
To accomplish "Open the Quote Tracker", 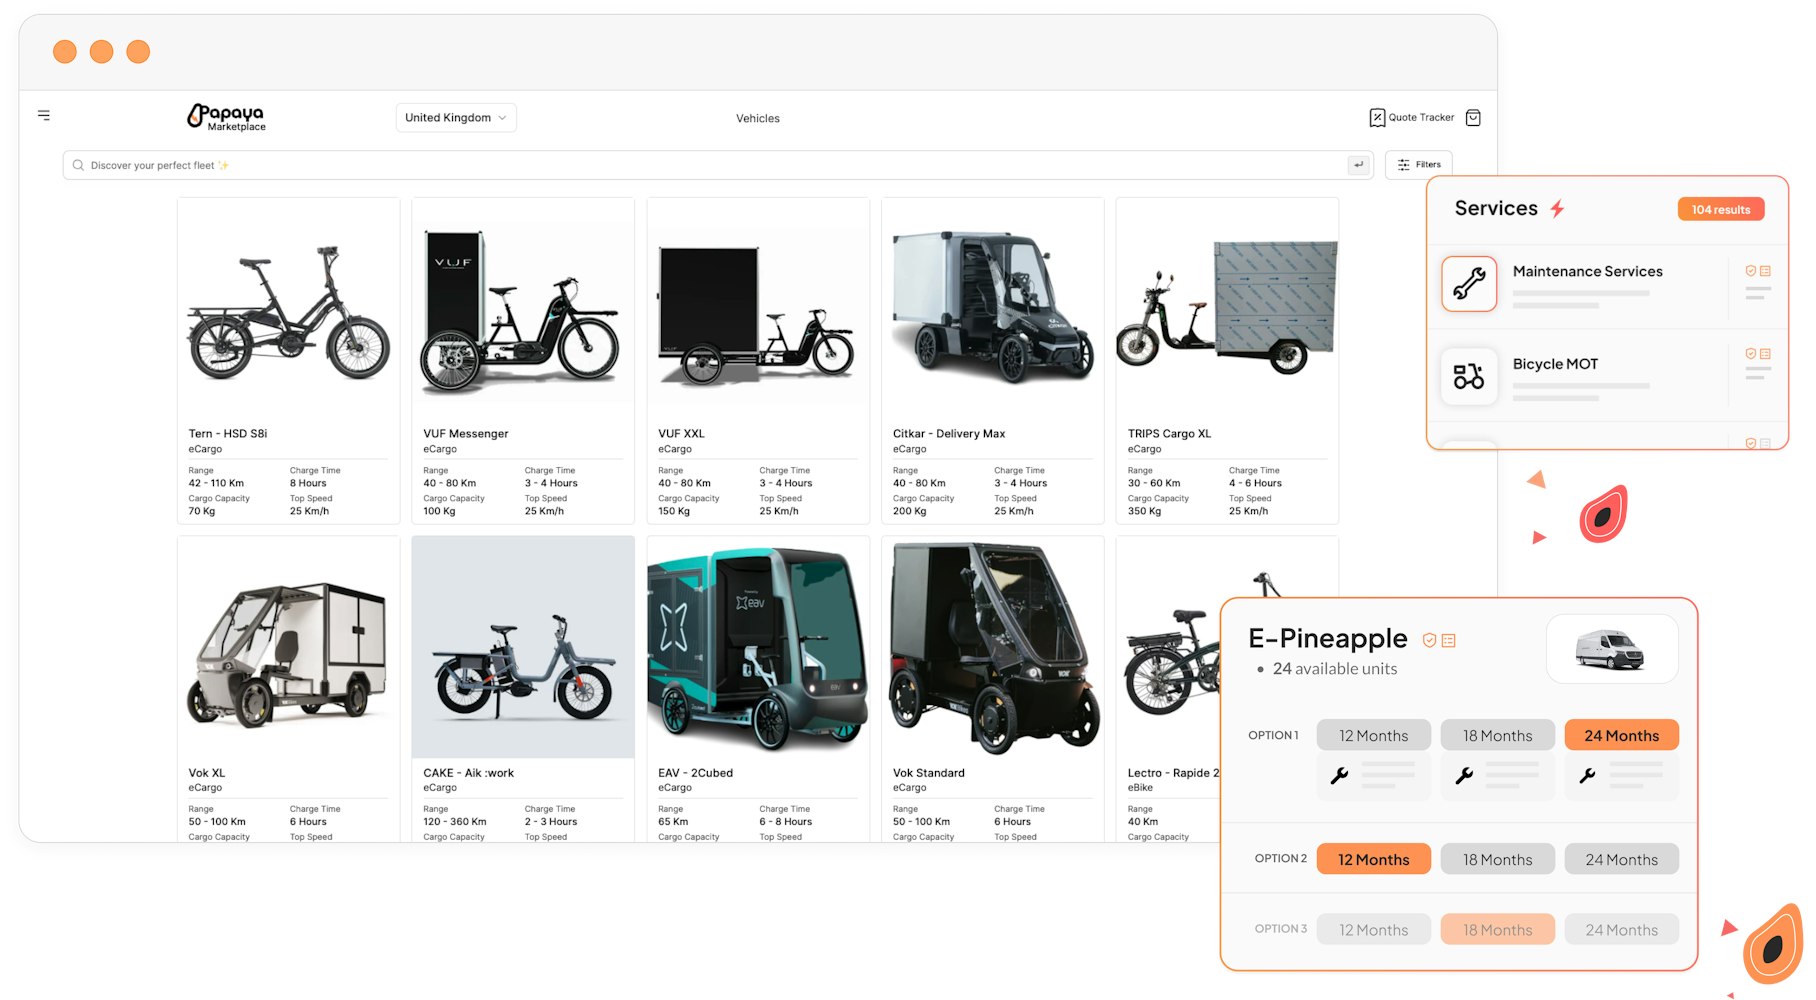I will tap(1412, 117).
